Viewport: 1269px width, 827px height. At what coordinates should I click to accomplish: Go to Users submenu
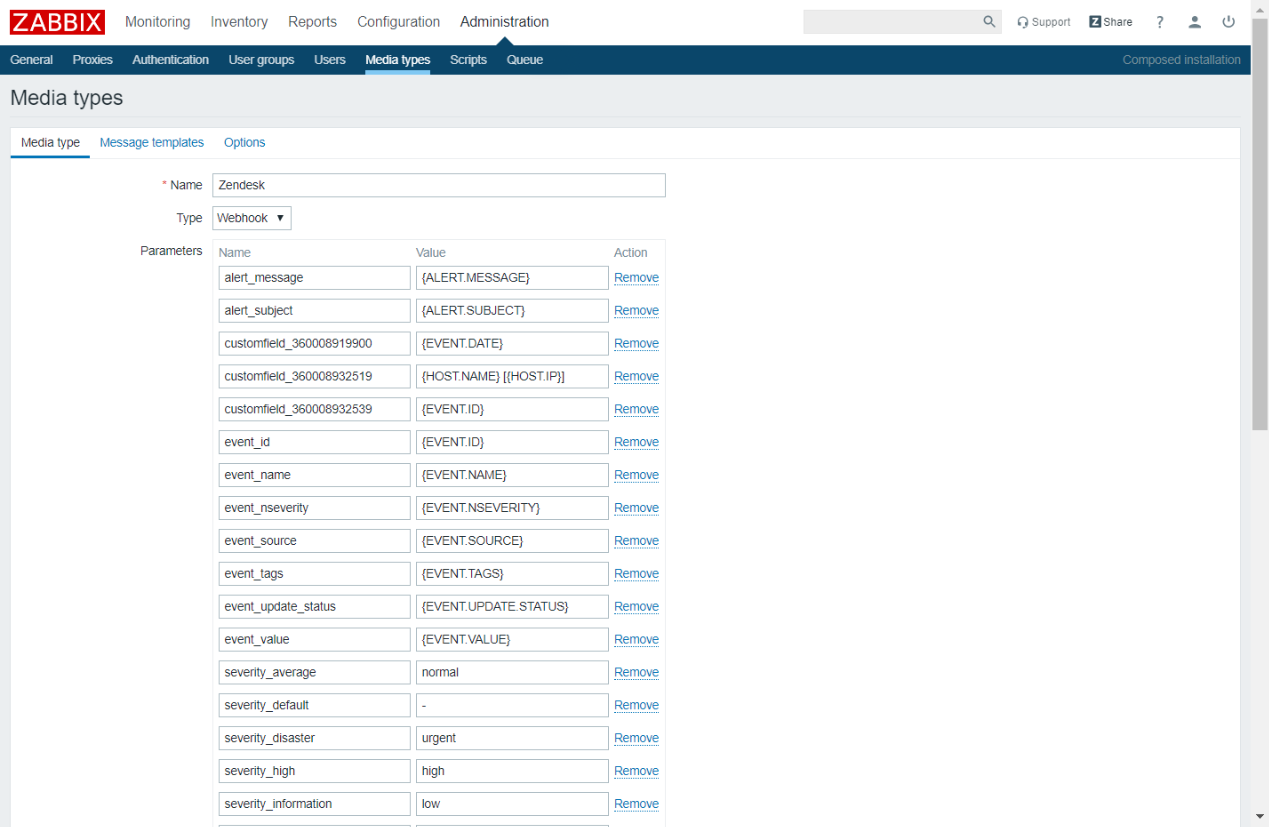(x=329, y=60)
